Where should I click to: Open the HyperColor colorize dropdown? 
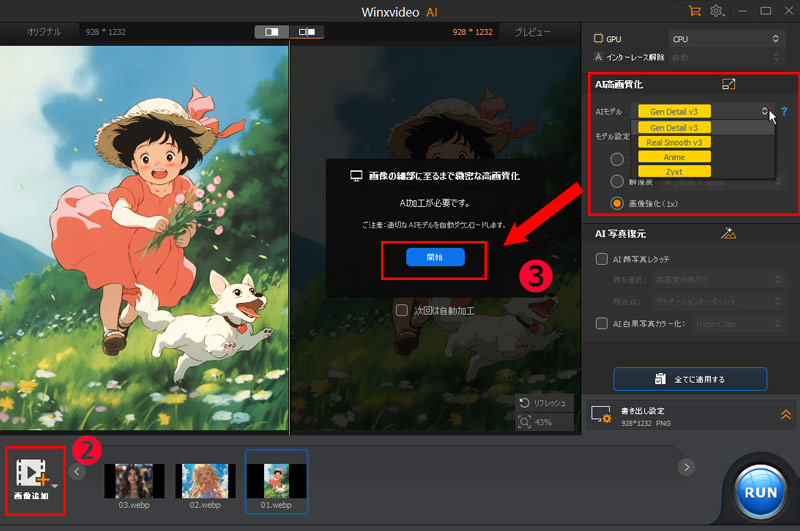click(x=738, y=323)
